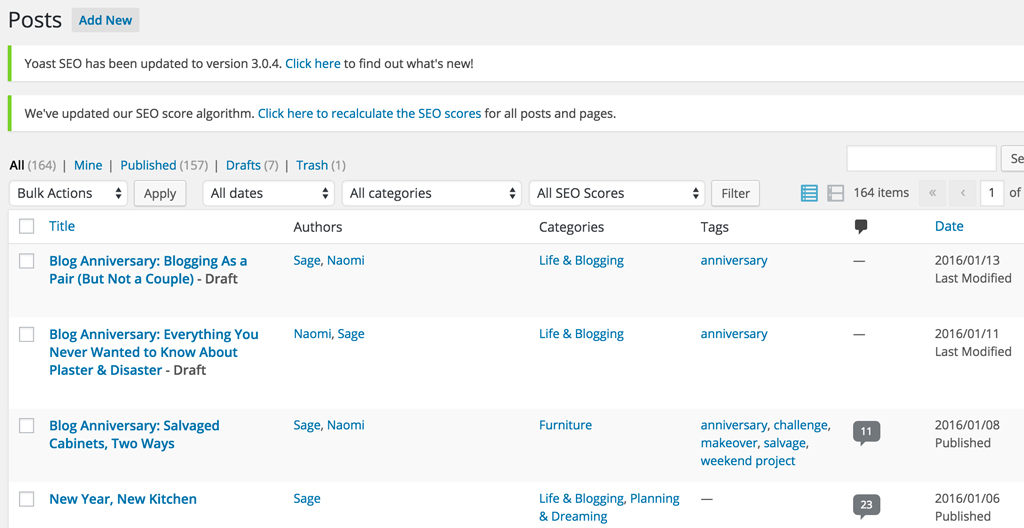Switch to the Drafts view
The width and height of the screenshot is (1024, 528).
(243, 165)
